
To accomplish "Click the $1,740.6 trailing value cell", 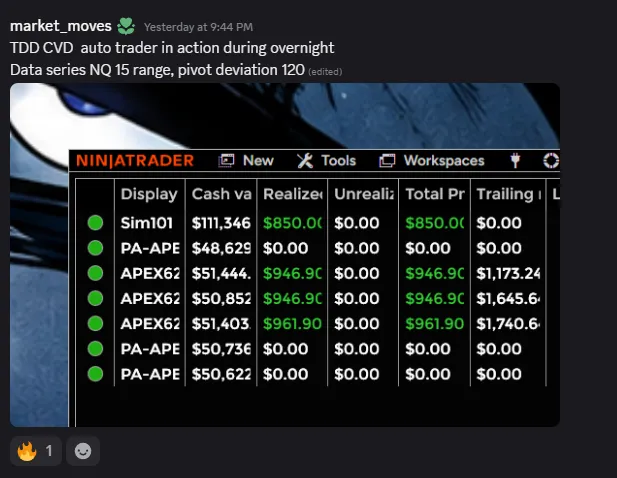I will pyautogui.click(x=508, y=324).
